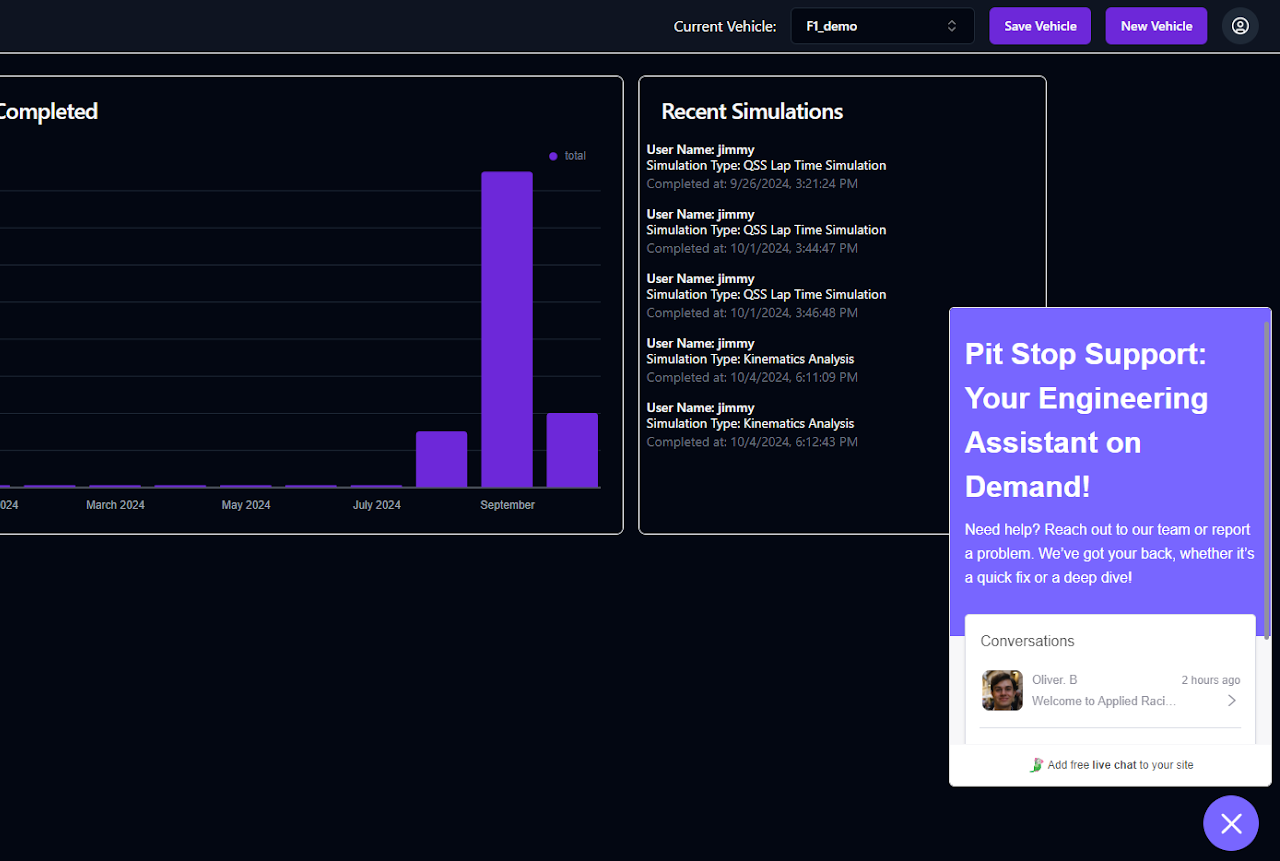The width and height of the screenshot is (1280, 861).
Task: Click the Conversations heading in chat
Action: click(1027, 641)
